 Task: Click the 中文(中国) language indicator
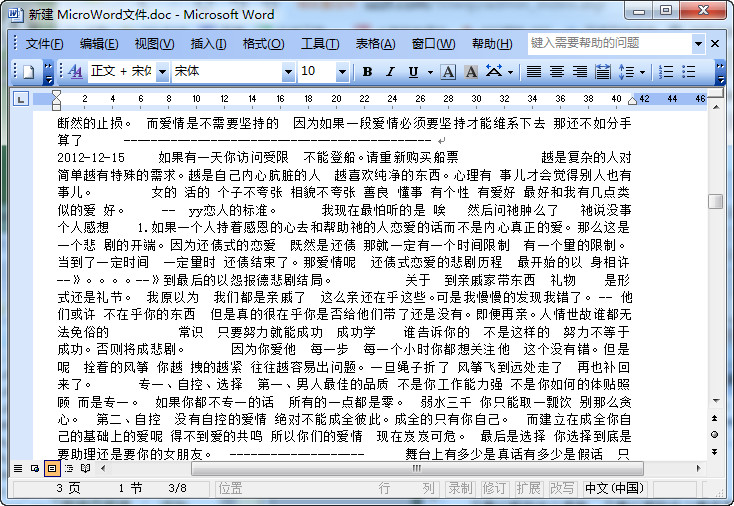(x=614, y=489)
